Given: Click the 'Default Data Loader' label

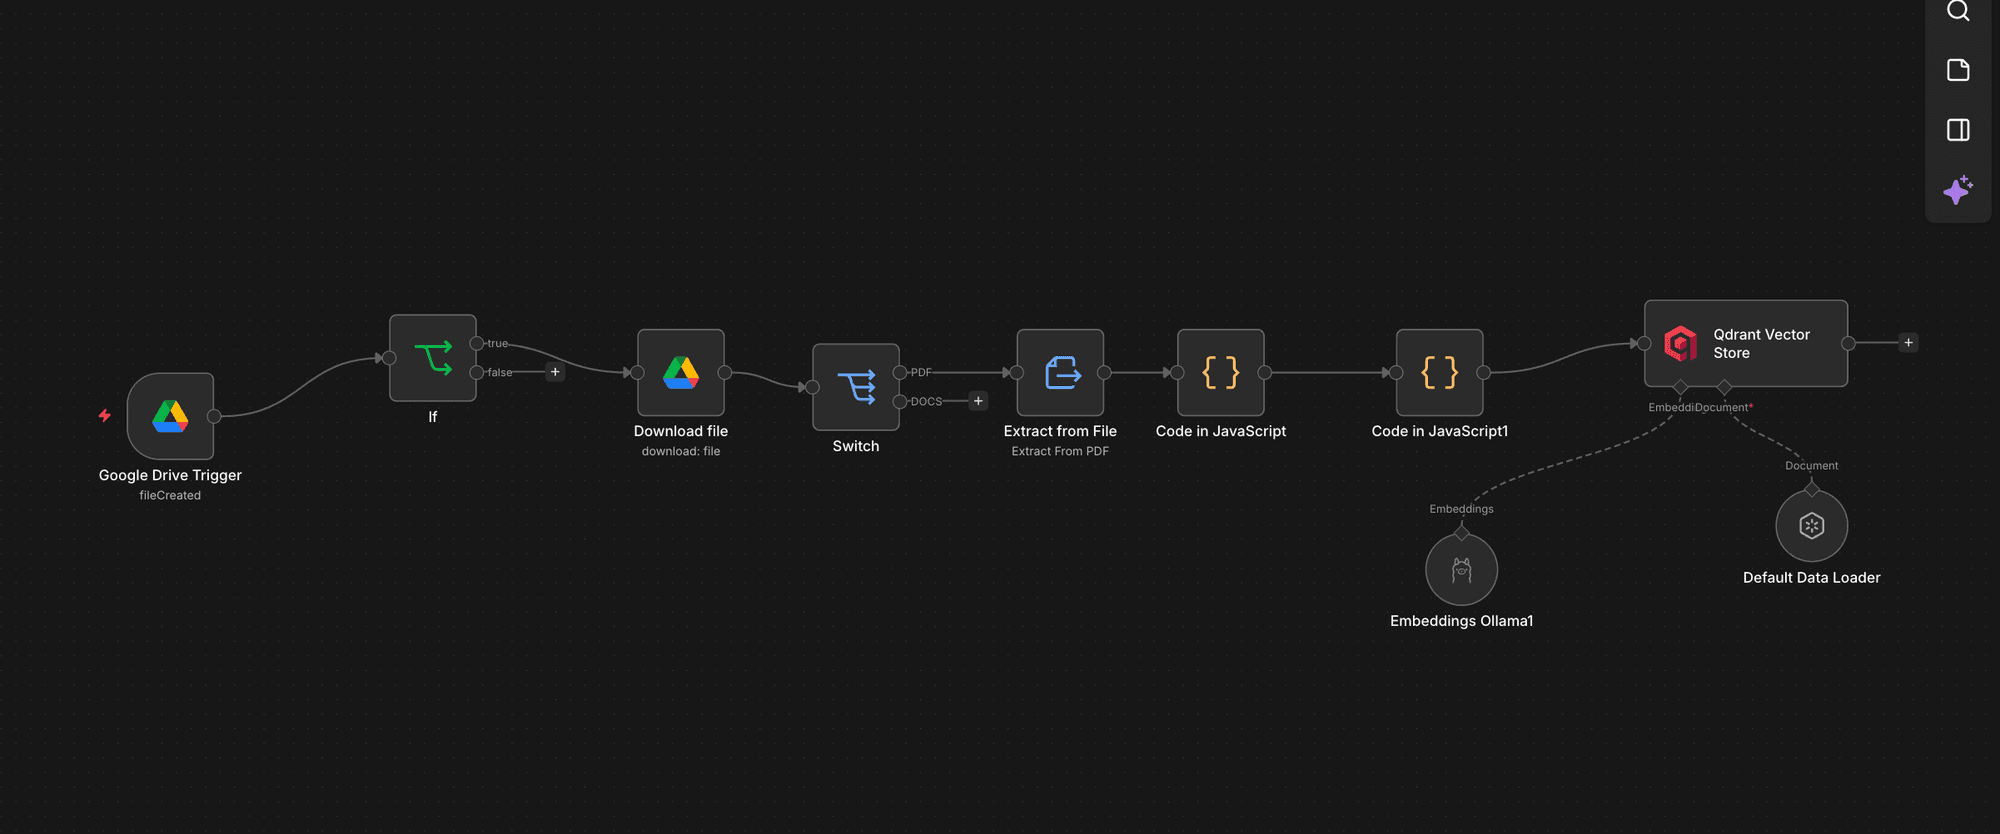Looking at the screenshot, I should point(1812,578).
